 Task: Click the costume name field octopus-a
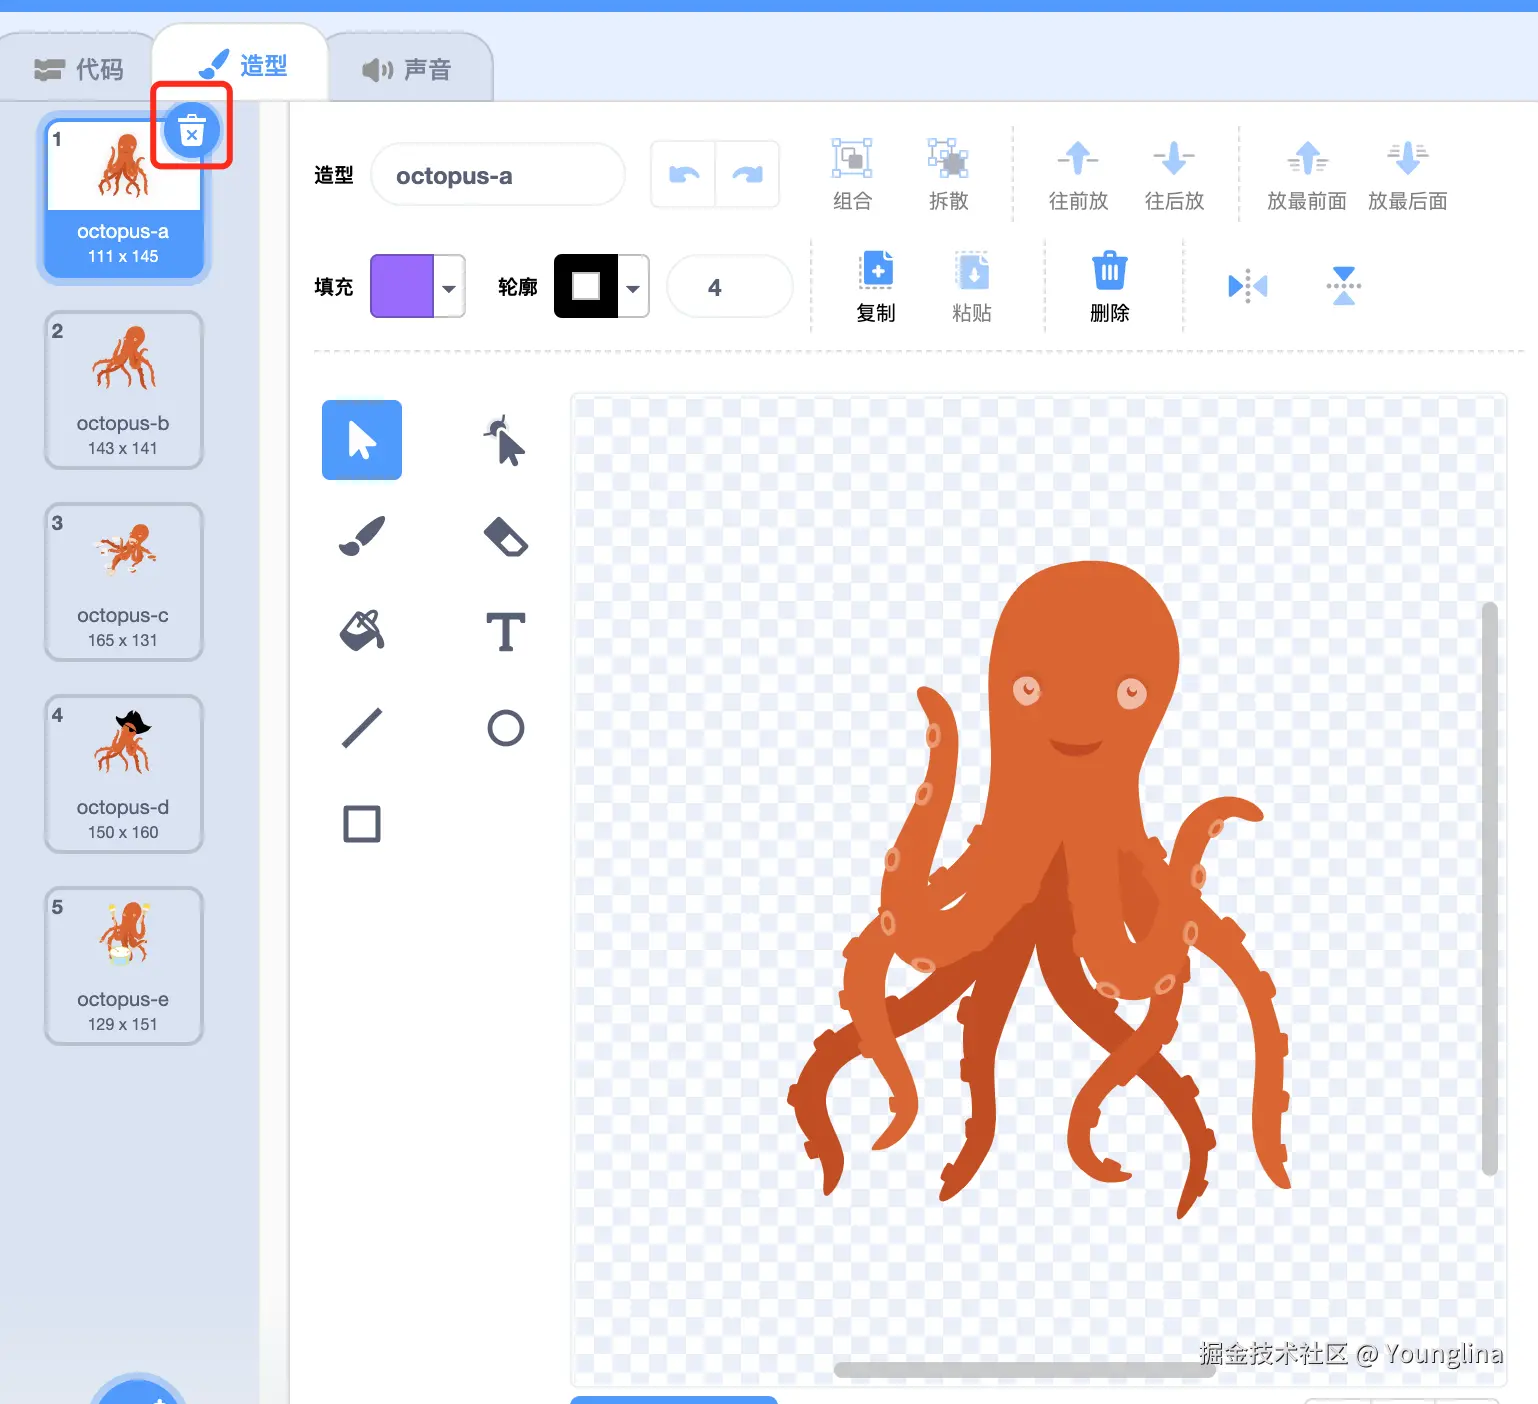click(x=498, y=175)
